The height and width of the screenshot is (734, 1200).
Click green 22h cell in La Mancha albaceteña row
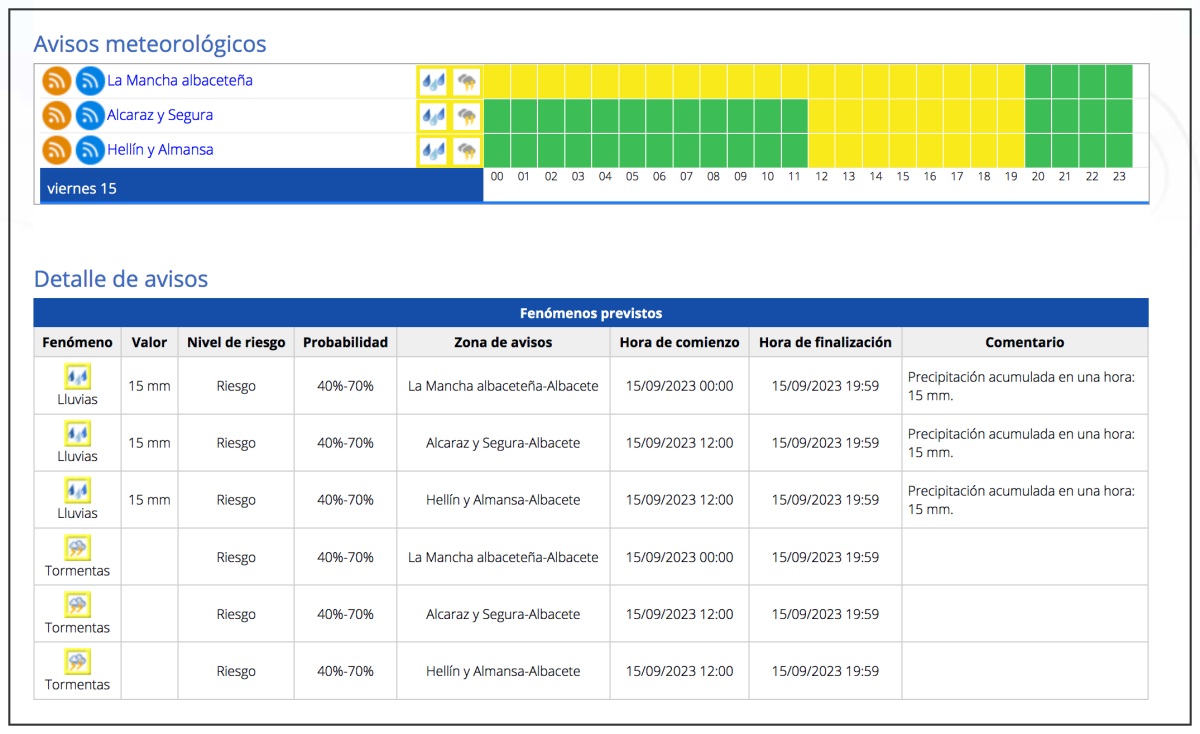coord(1092,81)
